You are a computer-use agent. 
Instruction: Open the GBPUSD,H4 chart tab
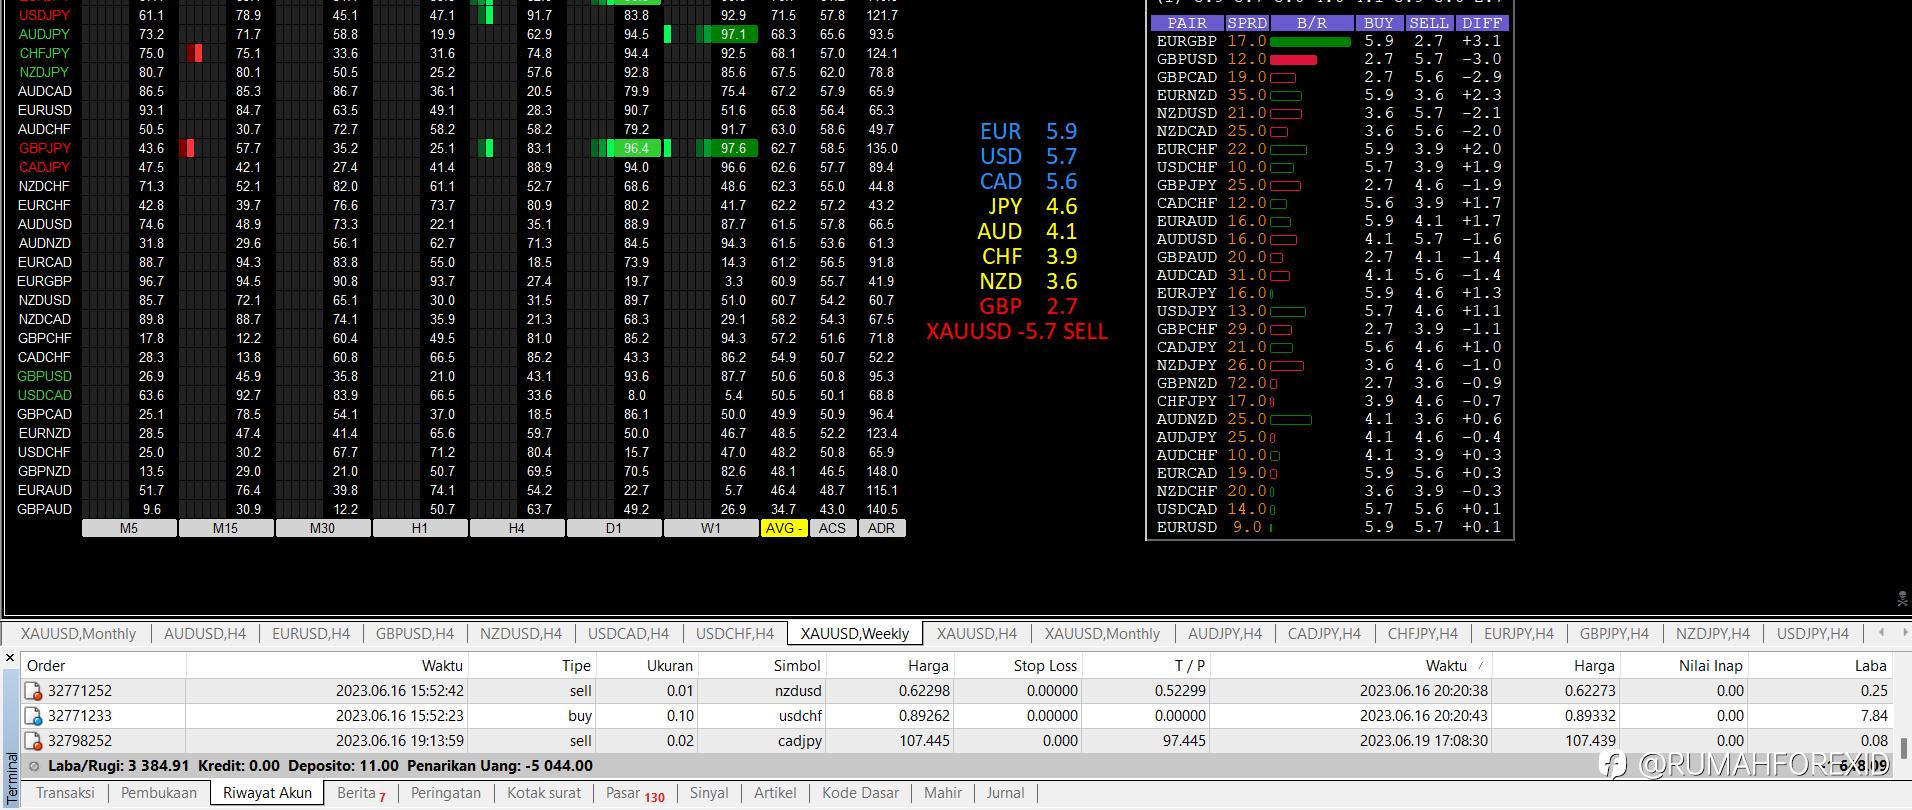coord(415,633)
